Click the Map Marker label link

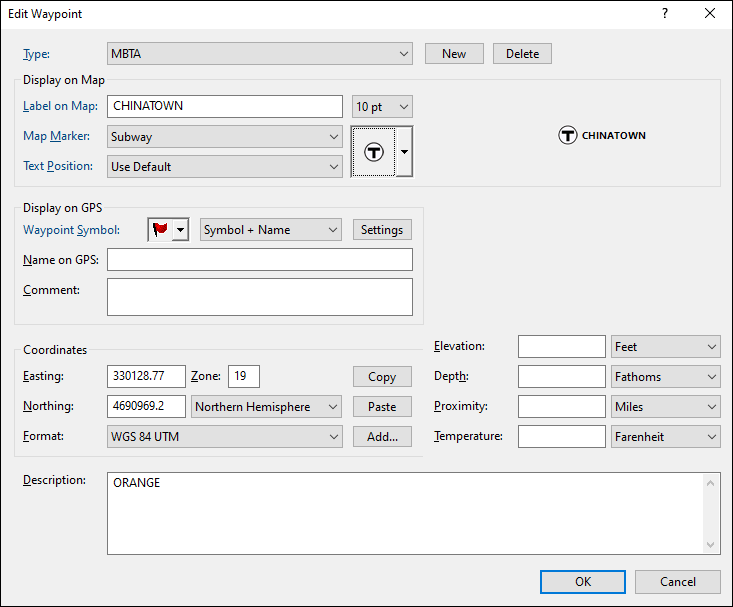coord(56,136)
